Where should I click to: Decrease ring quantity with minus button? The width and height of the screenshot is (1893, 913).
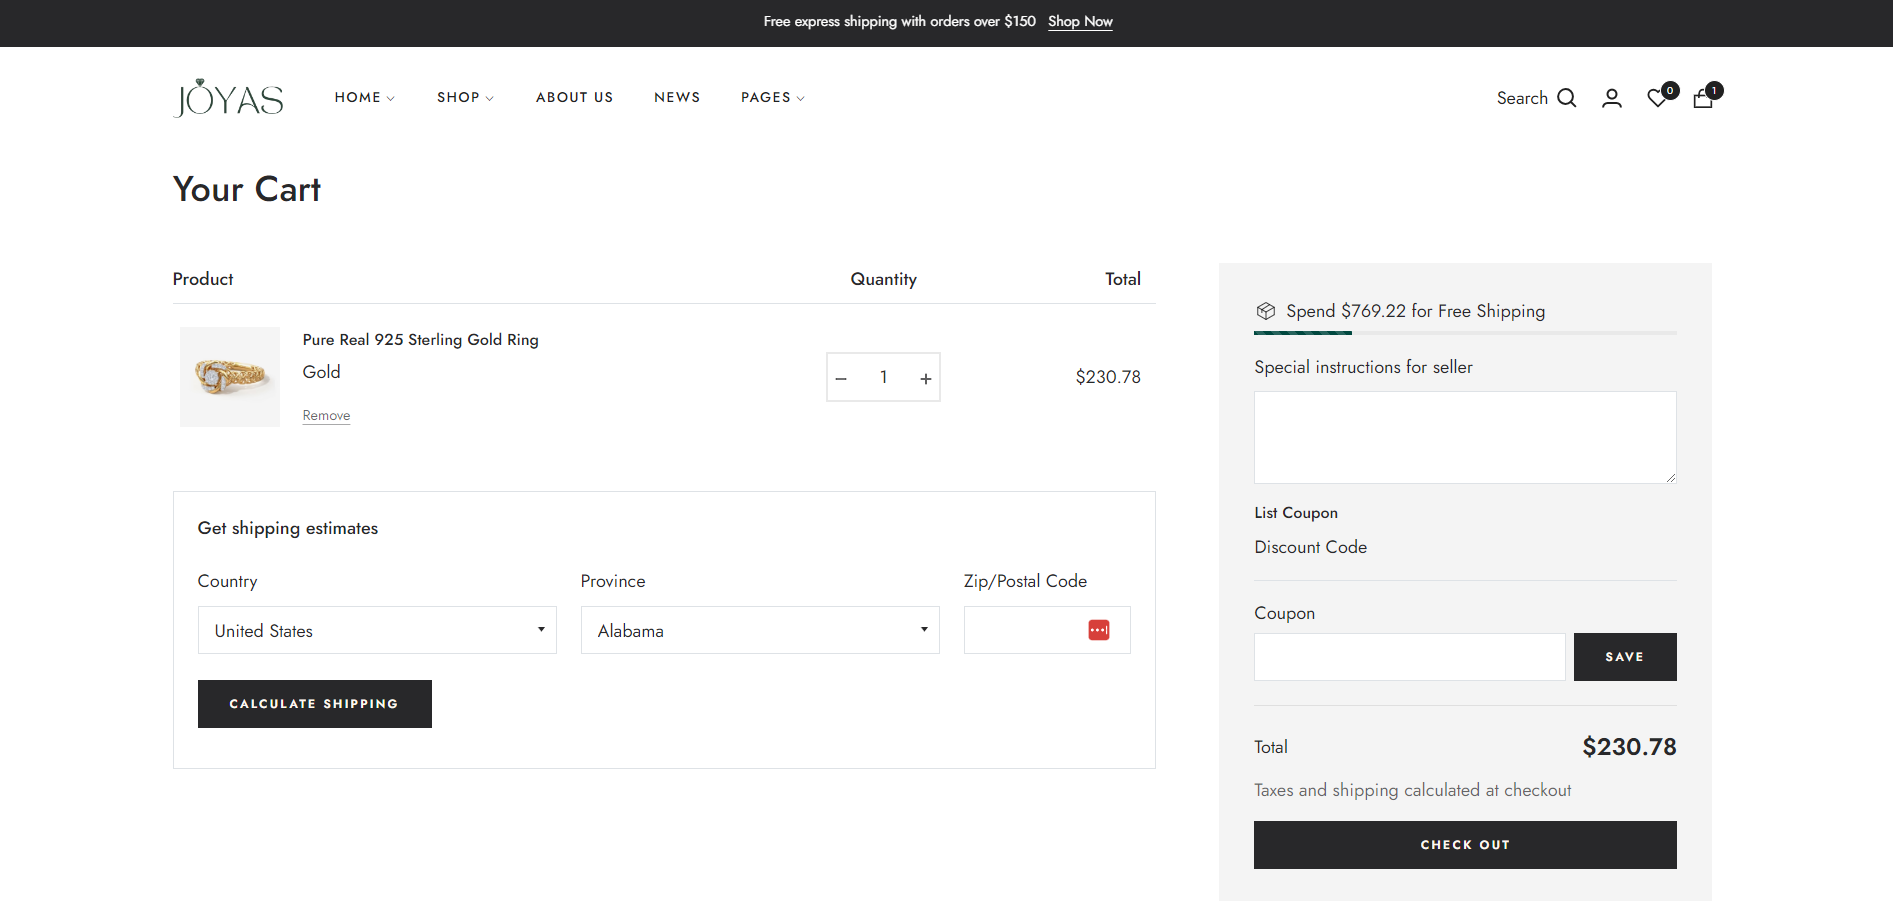coord(841,378)
